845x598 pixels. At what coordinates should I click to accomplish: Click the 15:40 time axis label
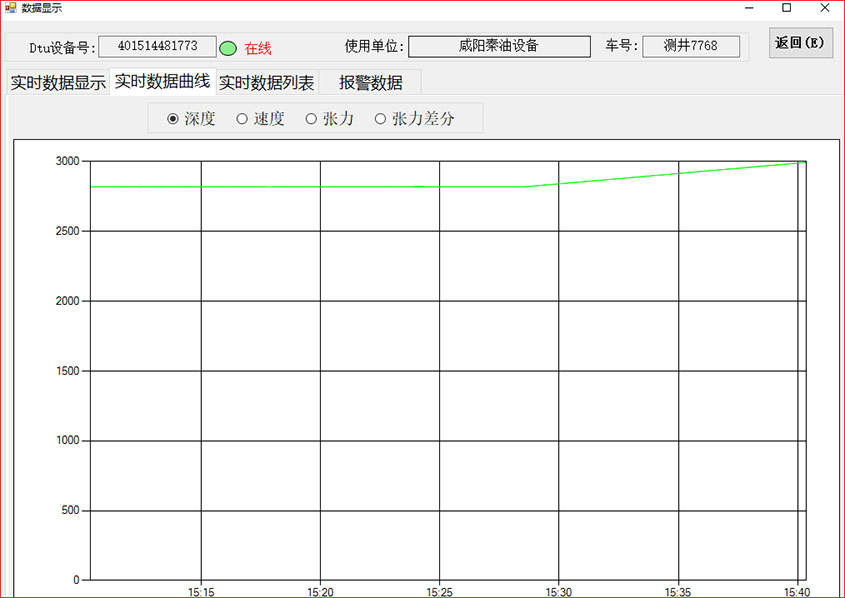(x=797, y=591)
